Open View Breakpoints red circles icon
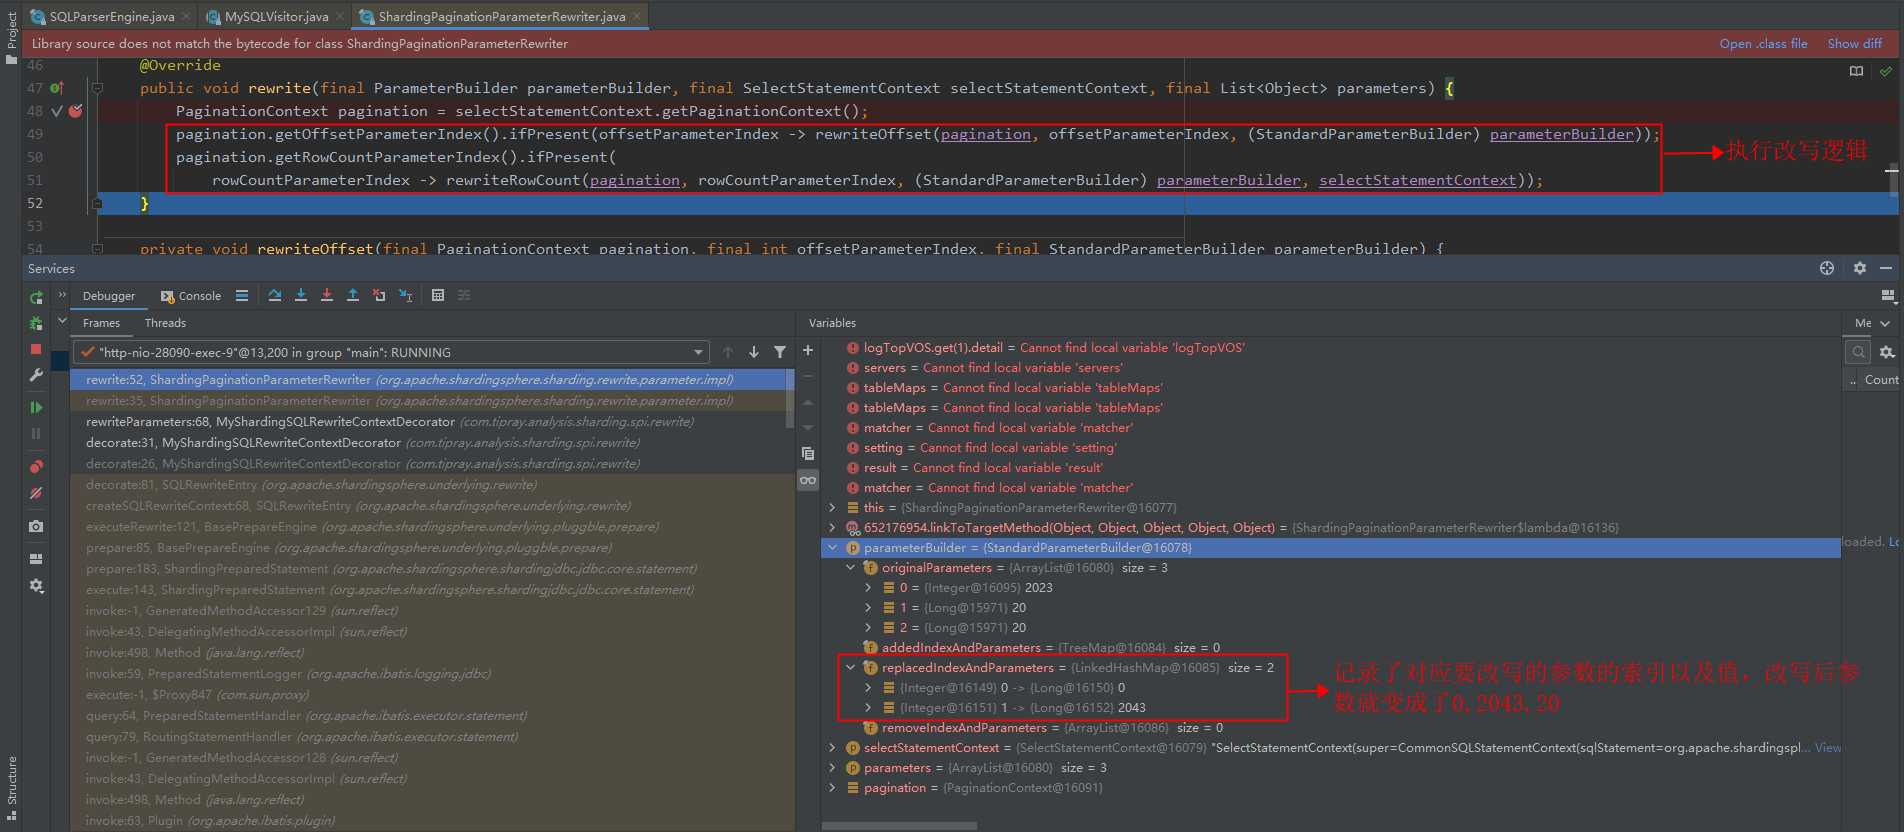This screenshot has width=1904, height=832. [36, 467]
